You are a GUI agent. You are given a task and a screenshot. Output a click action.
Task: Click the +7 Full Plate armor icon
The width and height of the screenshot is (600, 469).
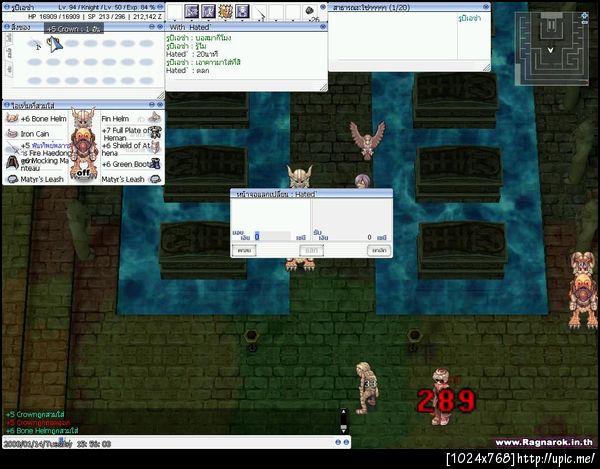155,132
